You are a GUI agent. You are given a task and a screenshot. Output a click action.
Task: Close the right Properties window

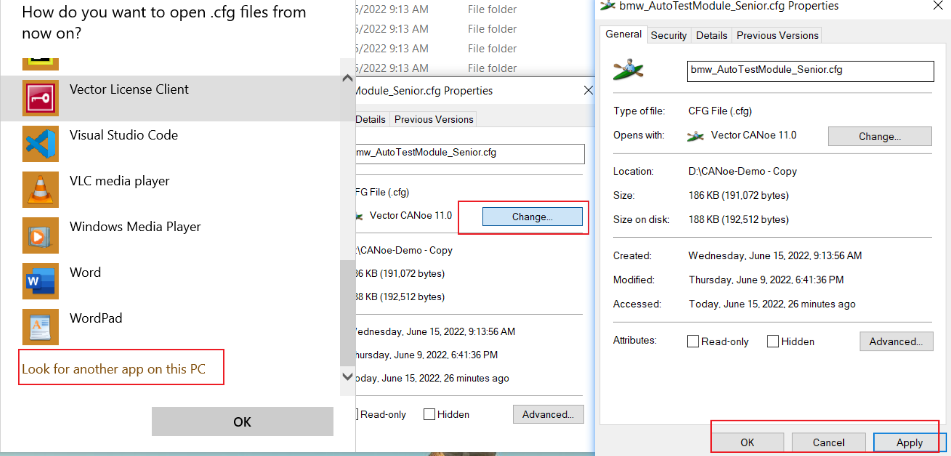tap(938, 5)
